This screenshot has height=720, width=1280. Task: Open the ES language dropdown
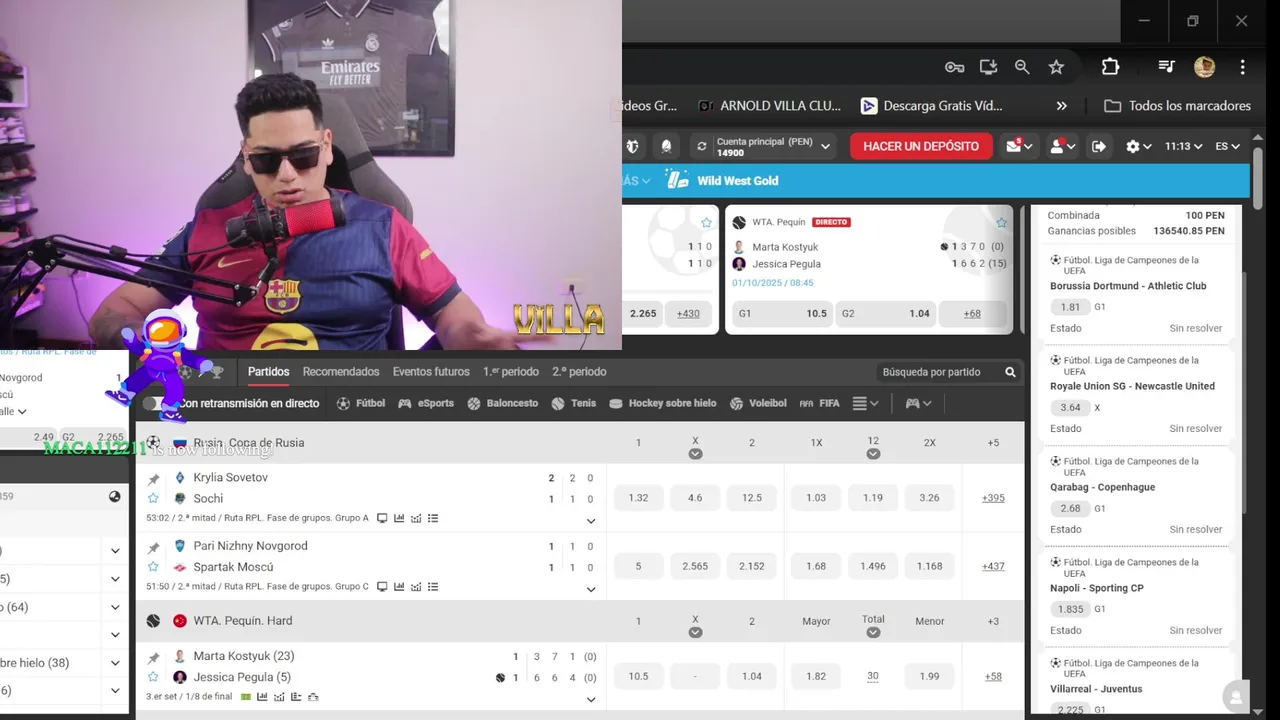pos(1227,146)
